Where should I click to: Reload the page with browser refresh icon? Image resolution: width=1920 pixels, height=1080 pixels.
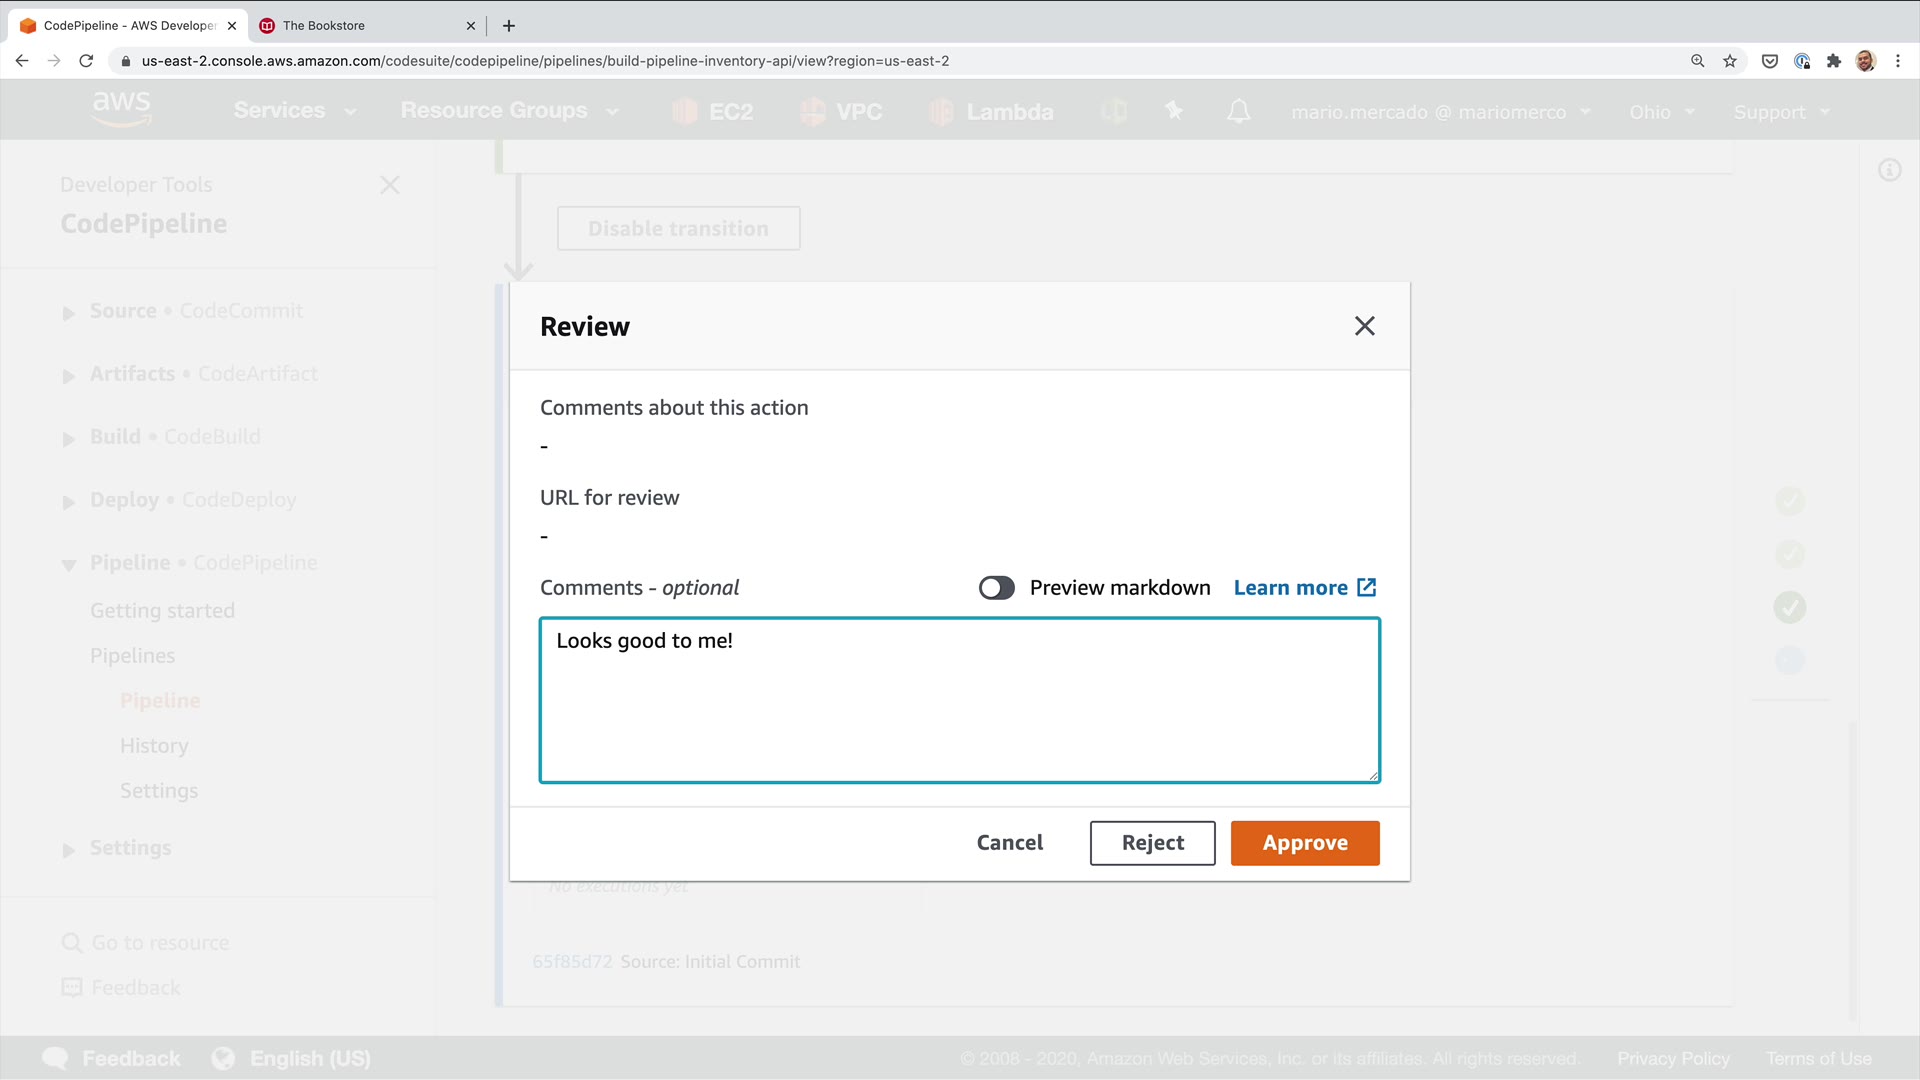click(86, 61)
